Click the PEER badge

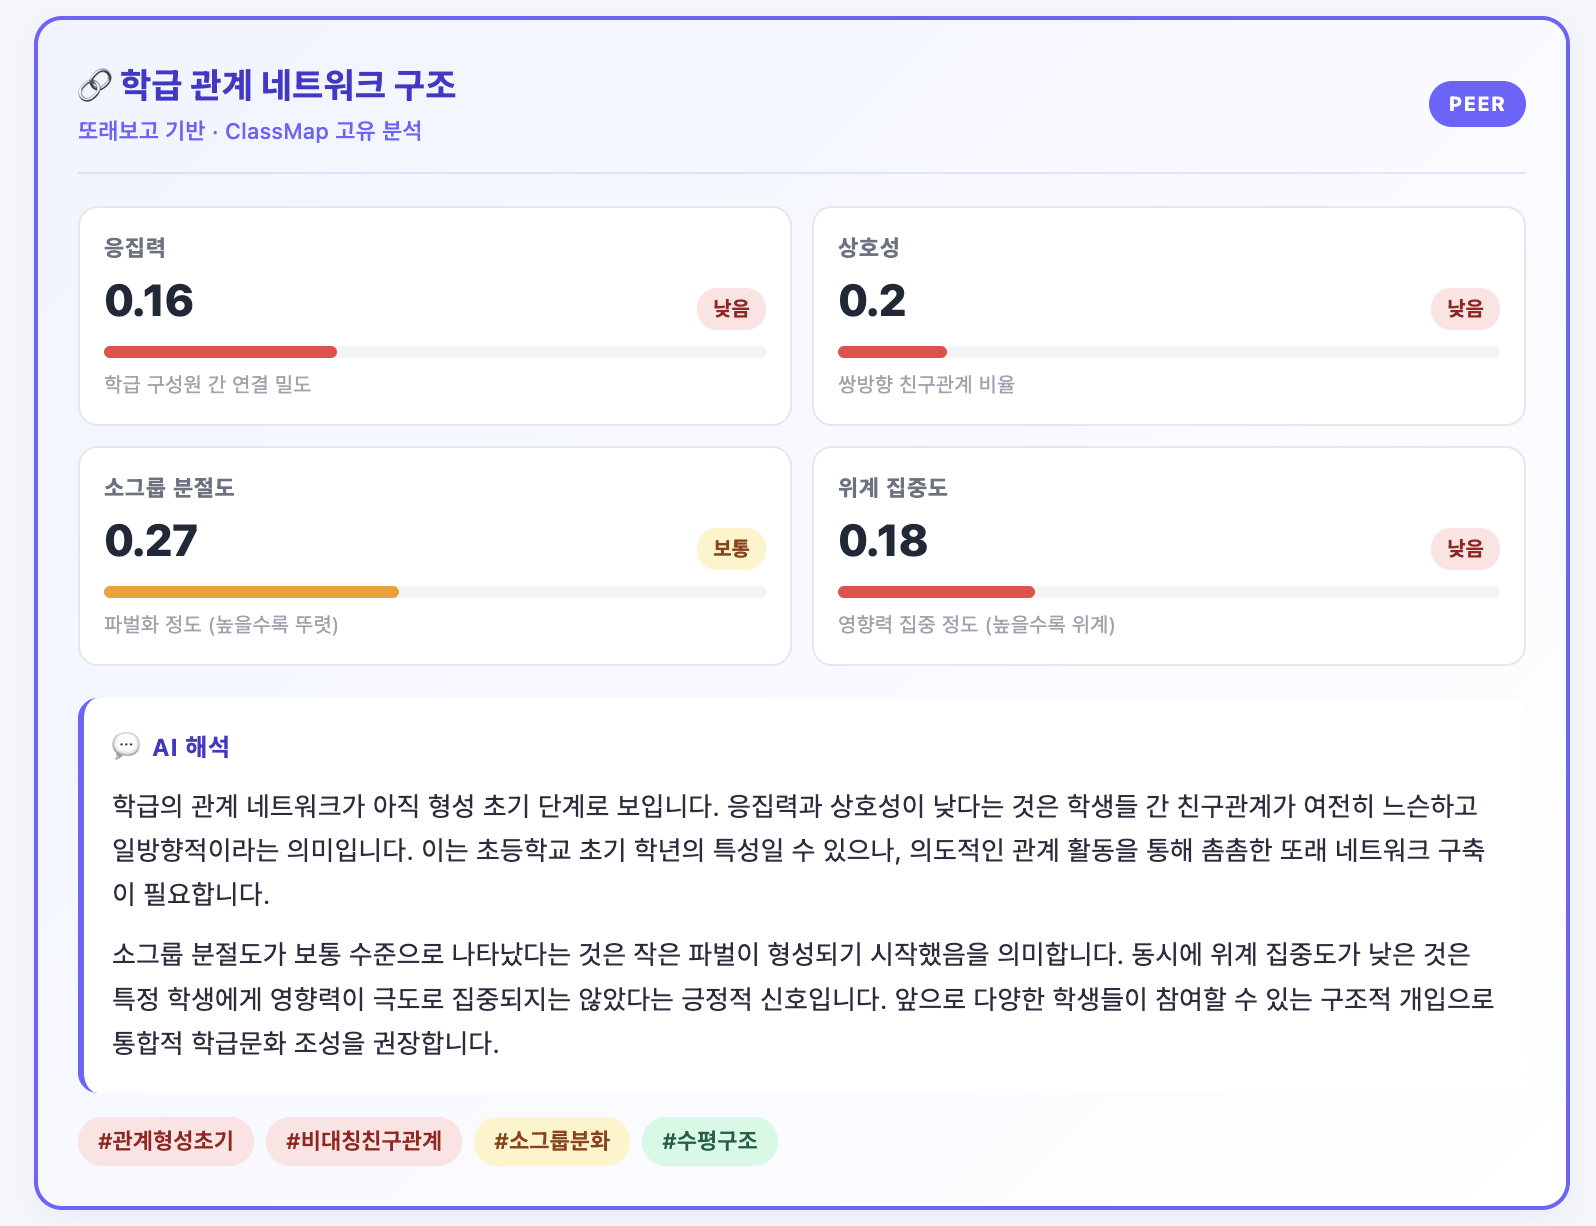pos(1477,104)
